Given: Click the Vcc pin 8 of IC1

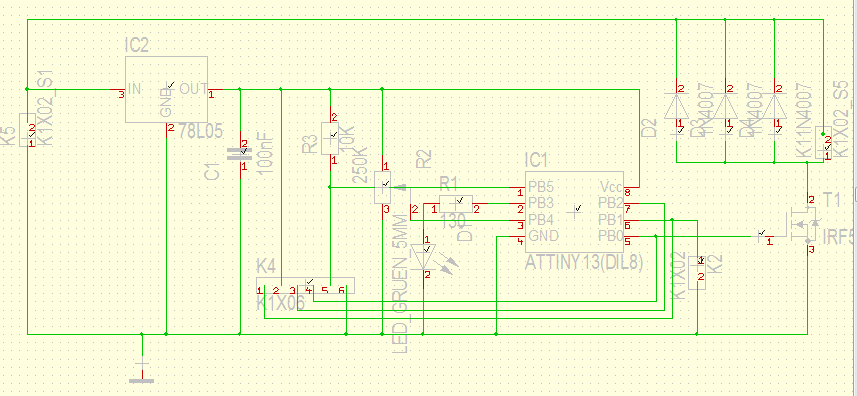Looking at the screenshot, I should 631,189.
